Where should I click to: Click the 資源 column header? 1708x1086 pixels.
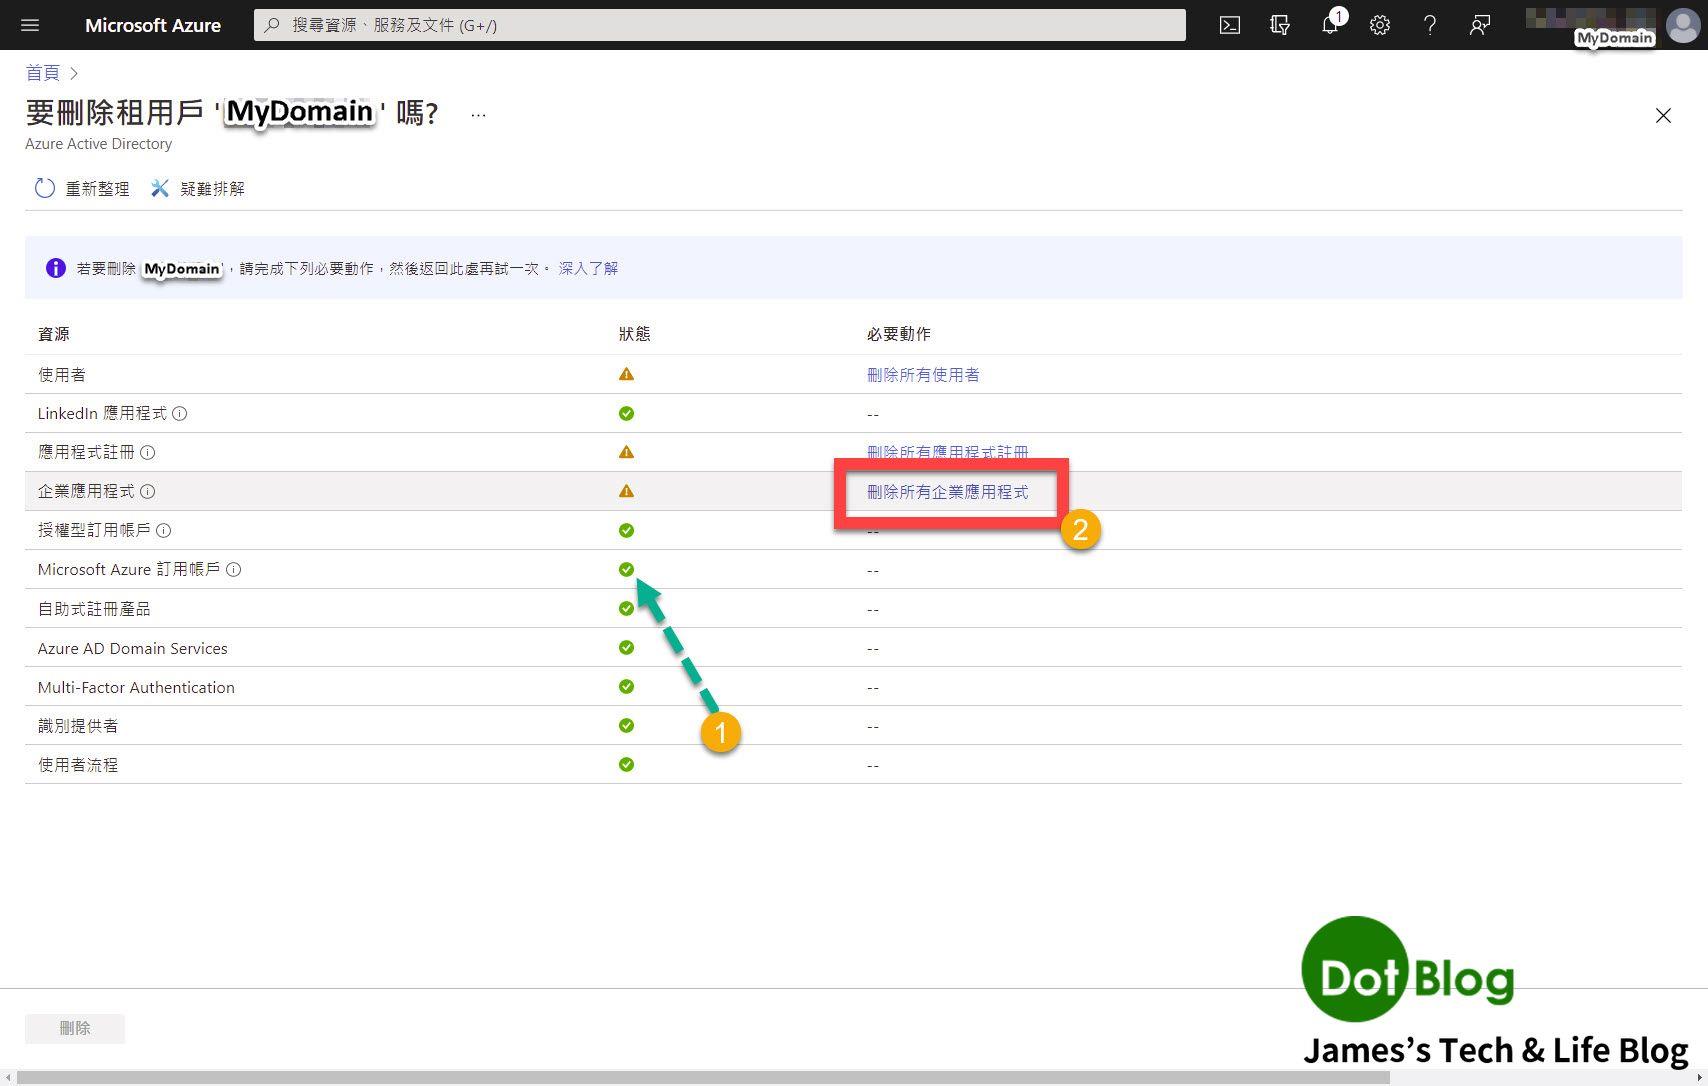tap(54, 334)
